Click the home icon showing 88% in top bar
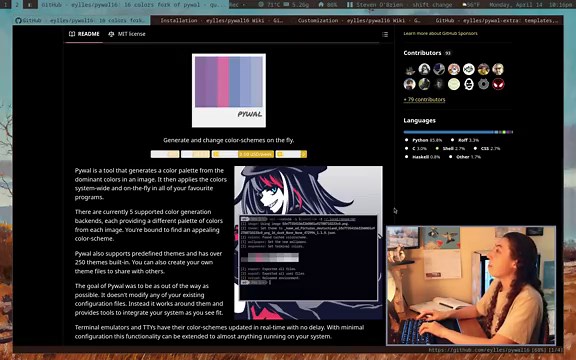 click(x=321, y=5)
